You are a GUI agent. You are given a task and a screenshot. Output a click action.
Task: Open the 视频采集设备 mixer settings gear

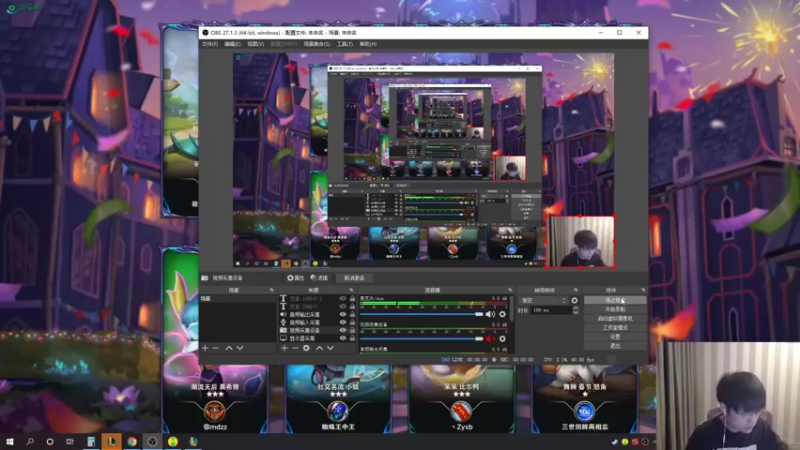(503, 339)
